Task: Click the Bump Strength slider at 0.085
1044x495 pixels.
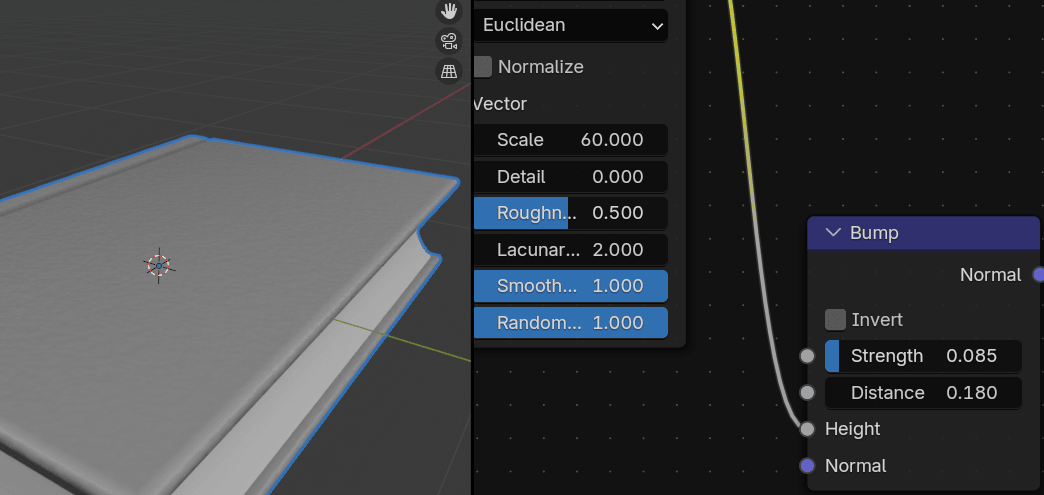Action: pos(922,356)
